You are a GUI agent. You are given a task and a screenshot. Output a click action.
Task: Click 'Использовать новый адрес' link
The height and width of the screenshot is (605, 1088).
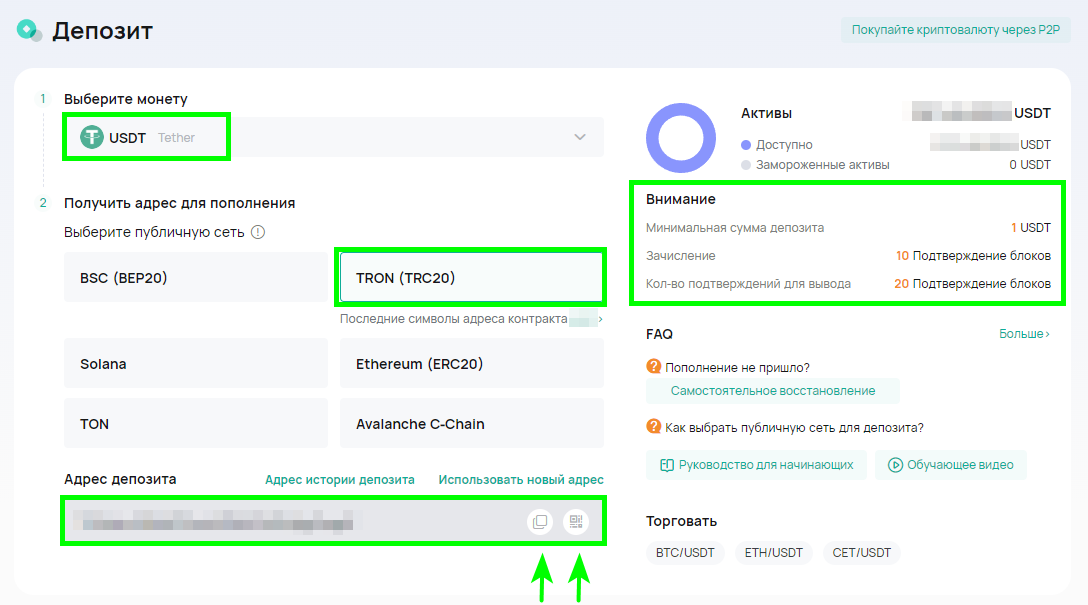point(521,480)
